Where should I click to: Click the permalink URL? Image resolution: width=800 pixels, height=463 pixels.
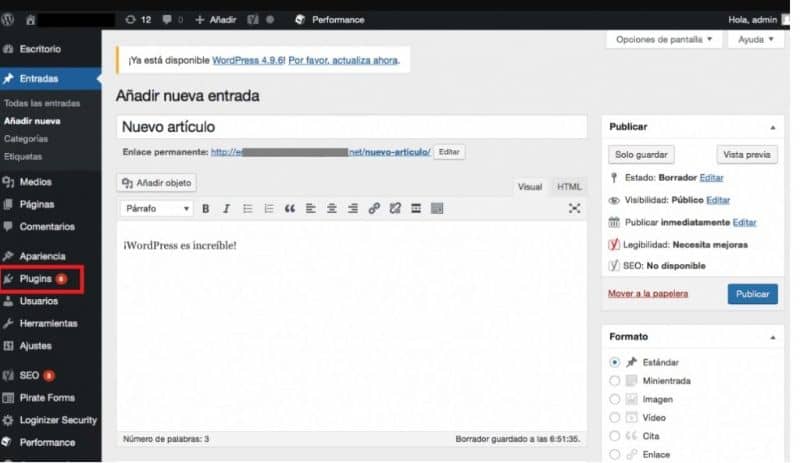(x=320, y=152)
